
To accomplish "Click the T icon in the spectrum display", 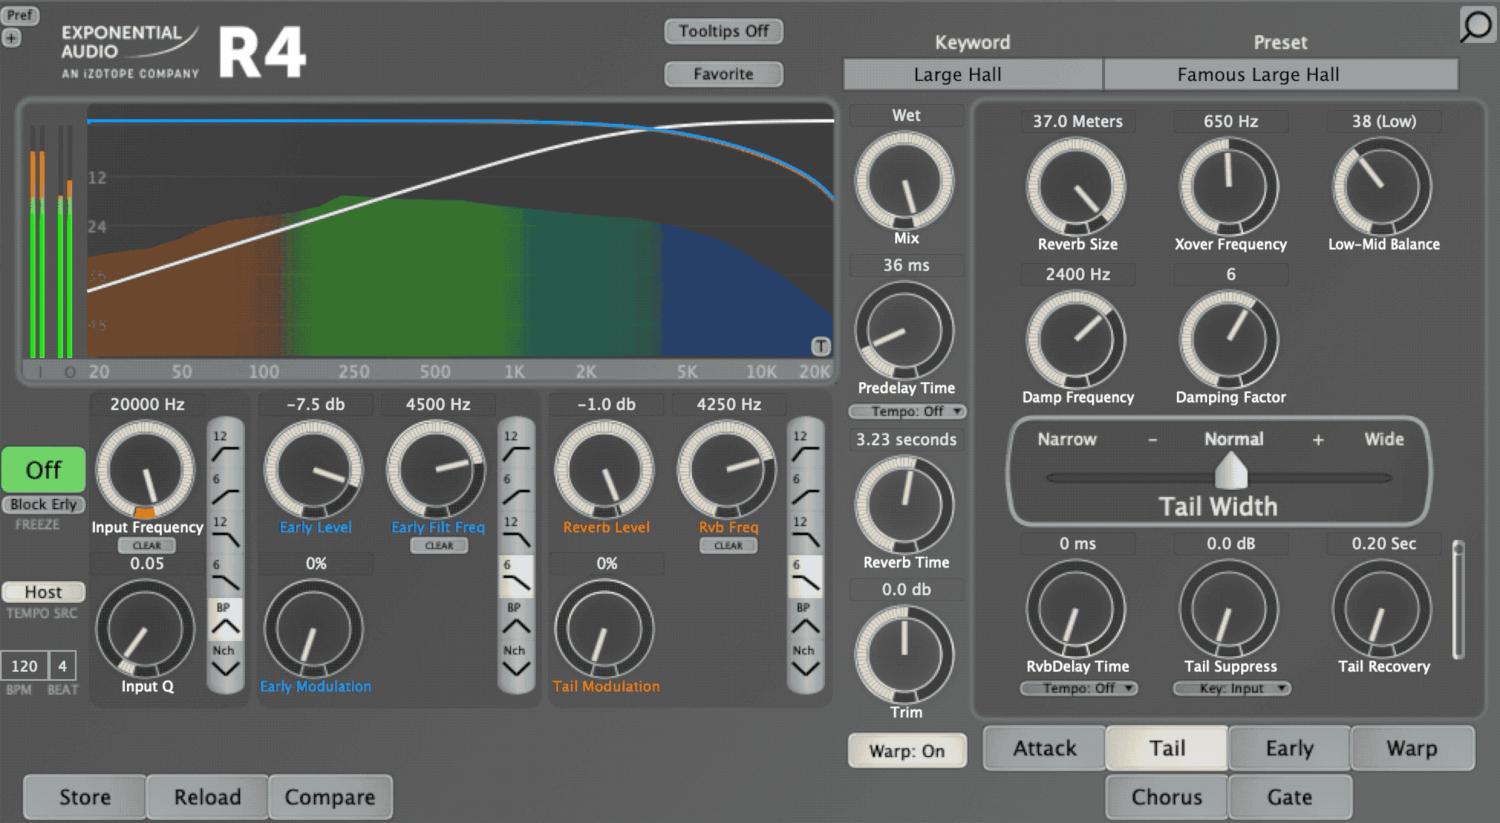I will click(x=820, y=346).
